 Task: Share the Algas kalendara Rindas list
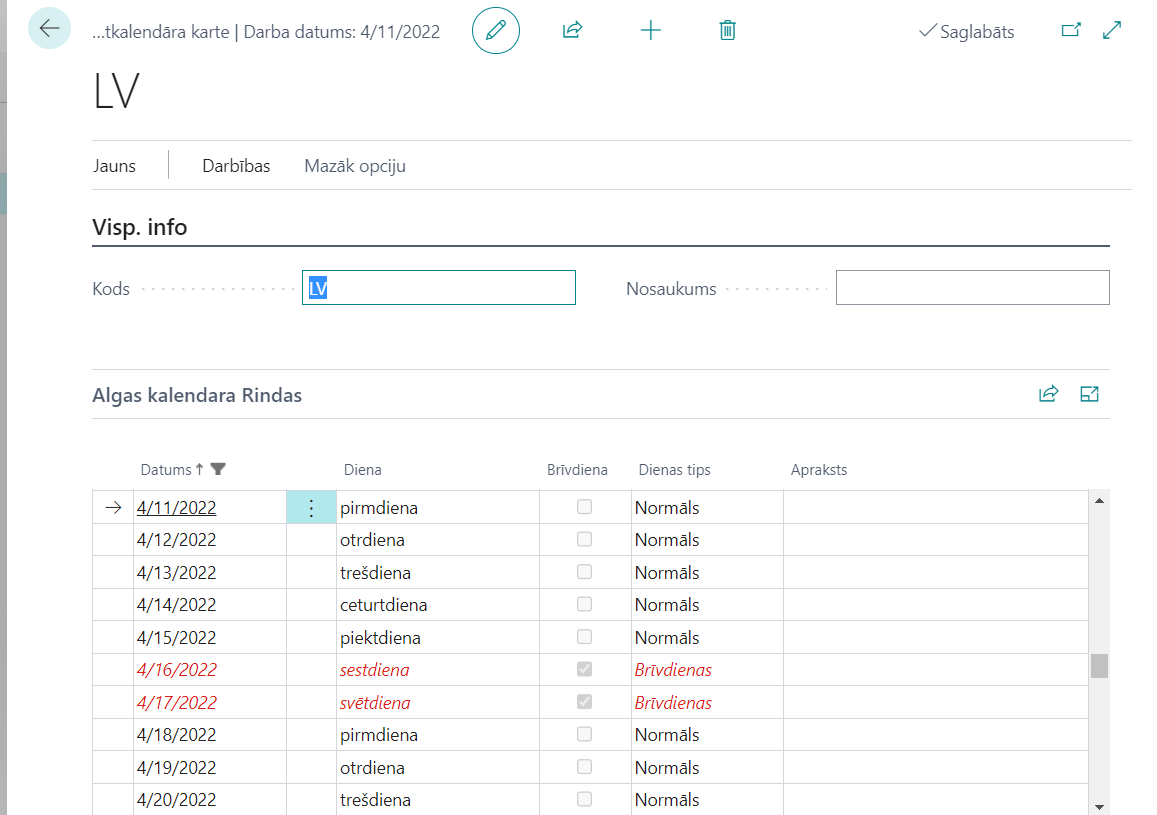(x=1048, y=394)
